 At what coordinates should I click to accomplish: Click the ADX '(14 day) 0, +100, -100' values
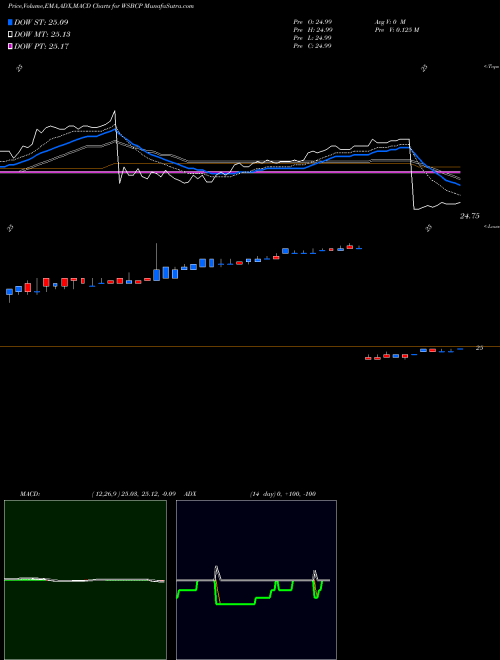[x=283, y=494]
